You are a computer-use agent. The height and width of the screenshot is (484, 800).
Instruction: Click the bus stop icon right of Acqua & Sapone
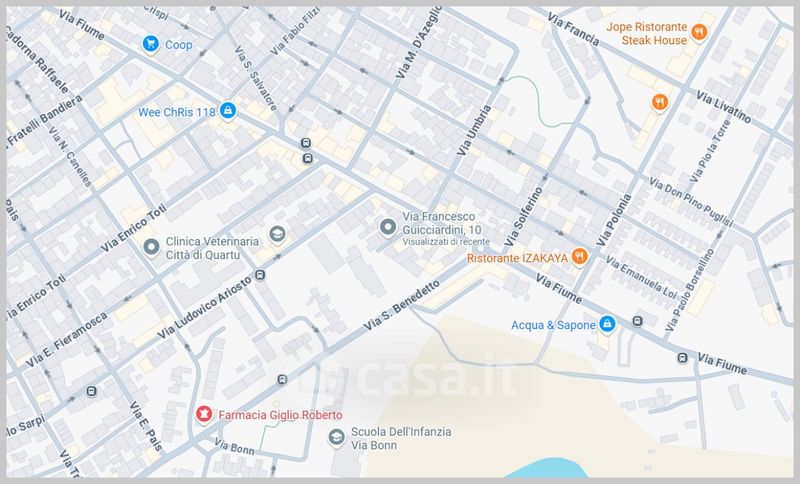(x=637, y=321)
